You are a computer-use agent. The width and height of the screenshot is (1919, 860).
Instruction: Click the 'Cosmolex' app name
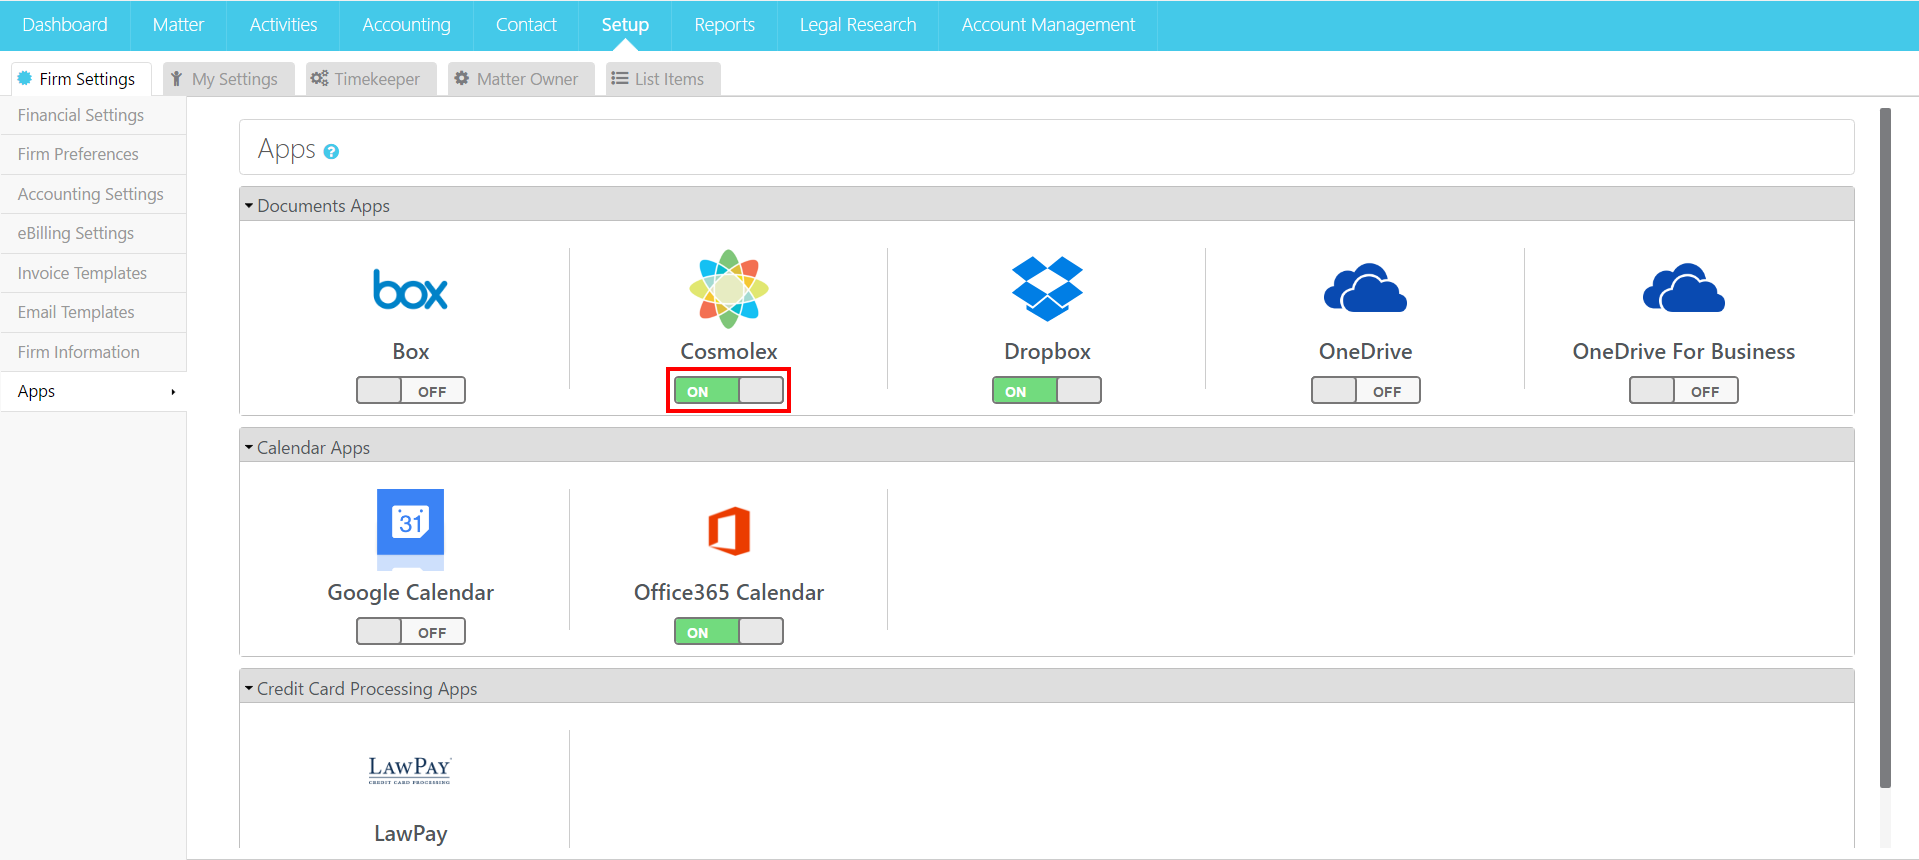729,351
